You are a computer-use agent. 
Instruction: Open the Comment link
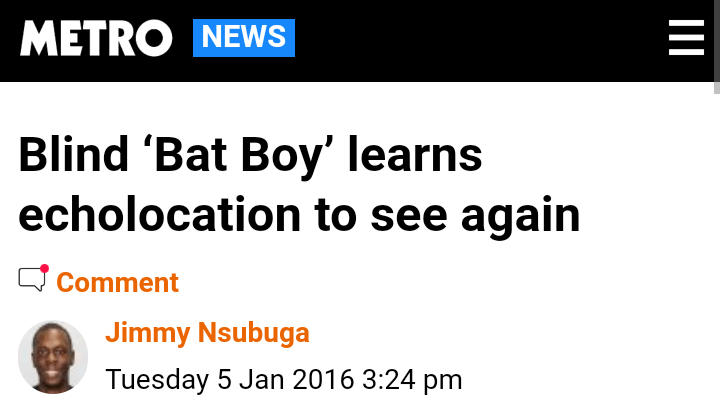tap(117, 282)
